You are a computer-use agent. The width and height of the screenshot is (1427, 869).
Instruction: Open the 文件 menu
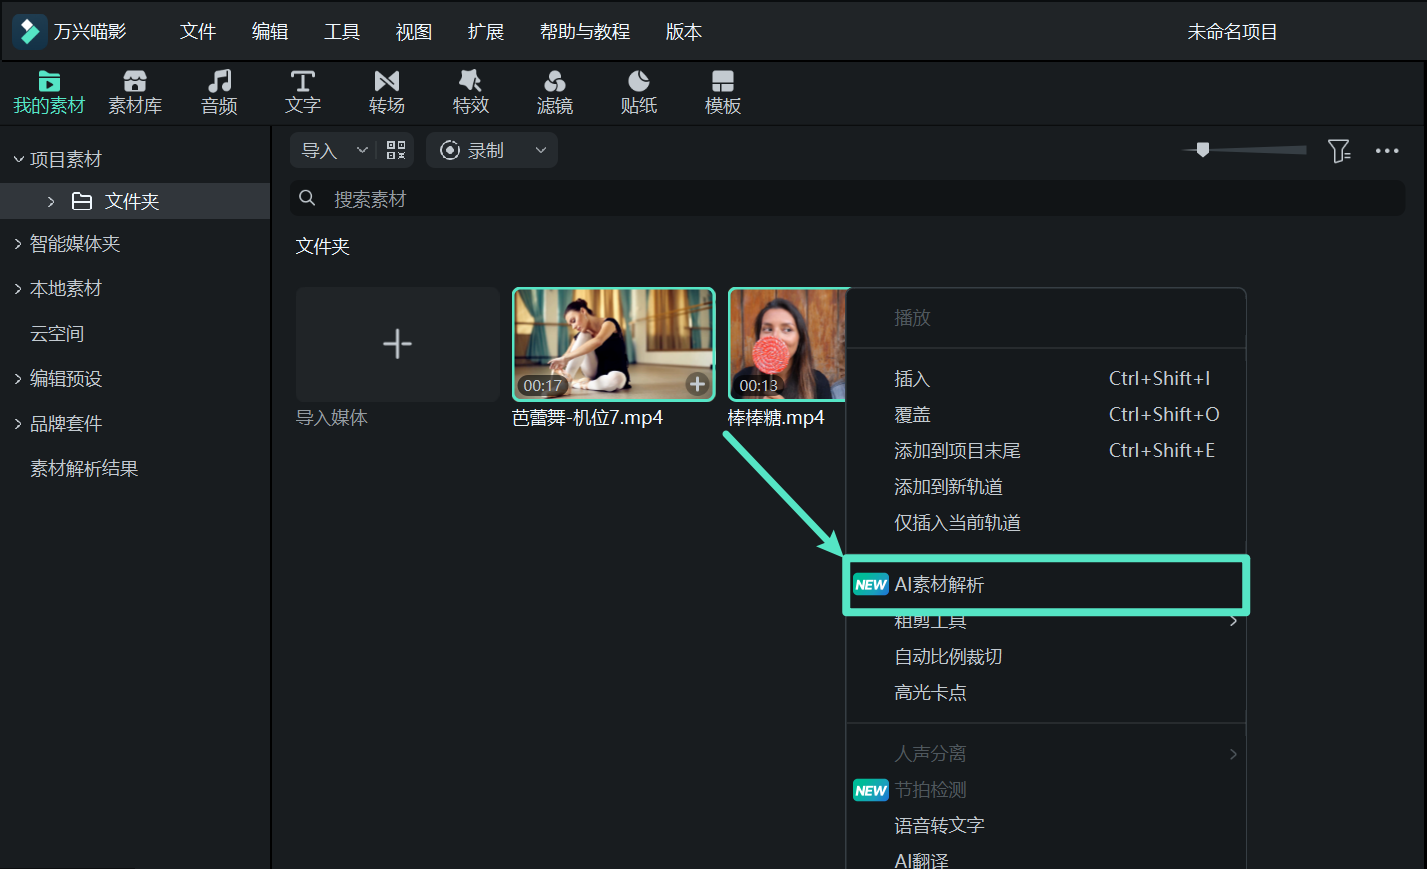coord(198,32)
